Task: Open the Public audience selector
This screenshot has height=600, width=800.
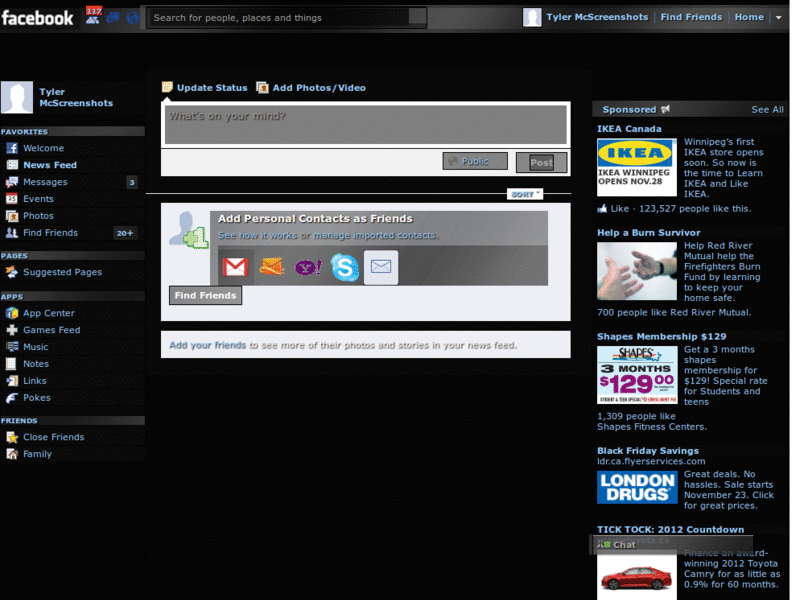Action: click(x=475, y=161)
